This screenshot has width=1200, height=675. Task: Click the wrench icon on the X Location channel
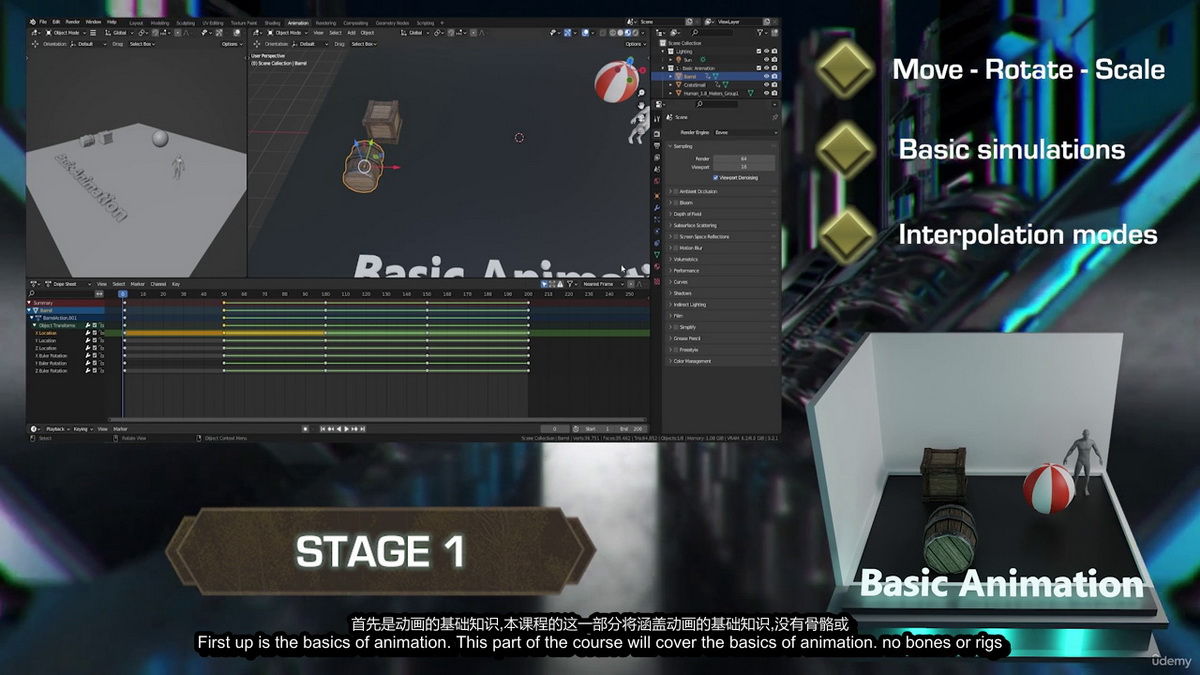(x=88, y=333)
